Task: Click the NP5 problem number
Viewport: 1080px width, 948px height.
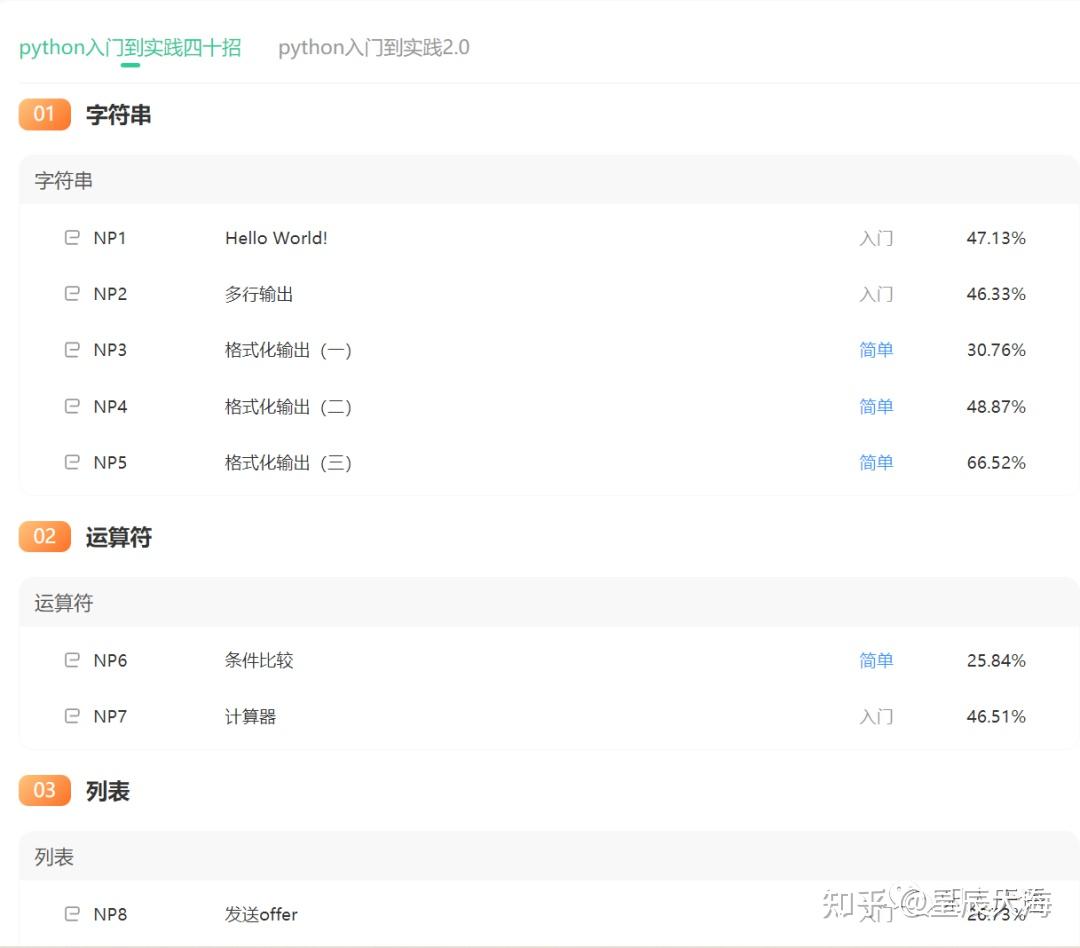Action: pos(110,462)
